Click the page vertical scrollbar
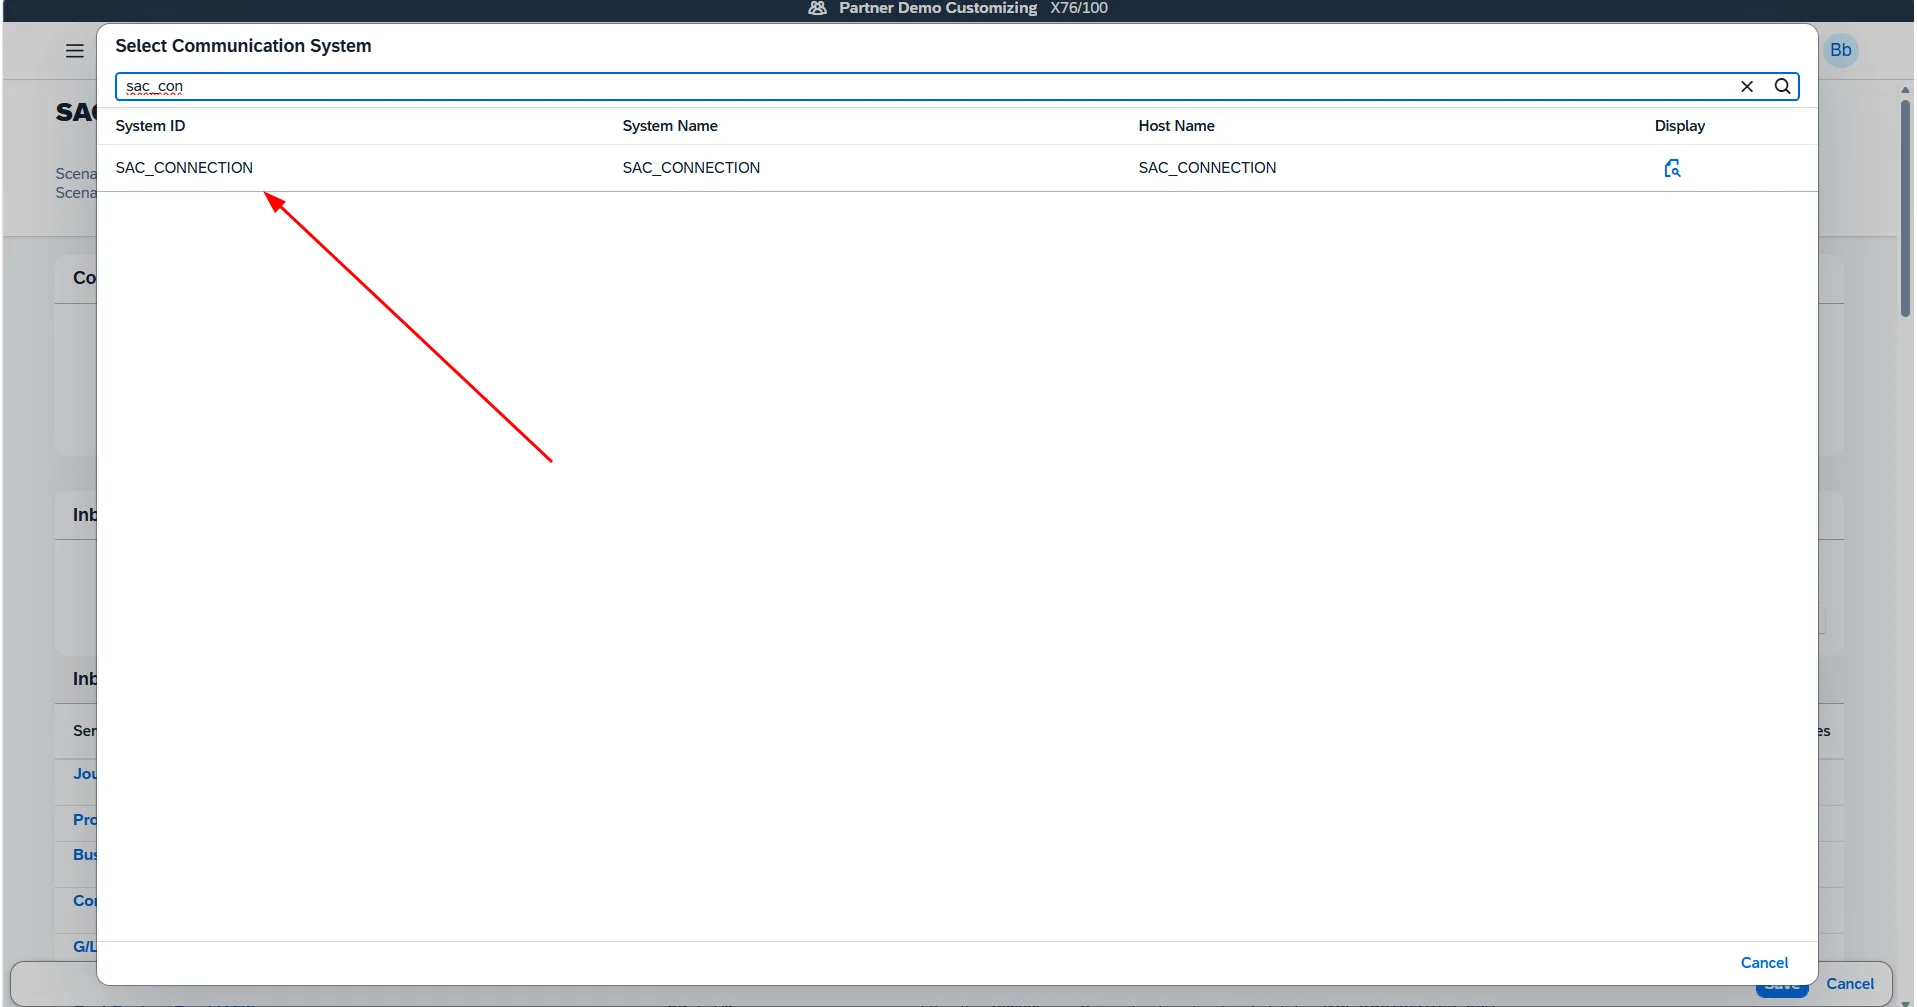Screen dimensions: 1917x1007 tap(1905, 208)
